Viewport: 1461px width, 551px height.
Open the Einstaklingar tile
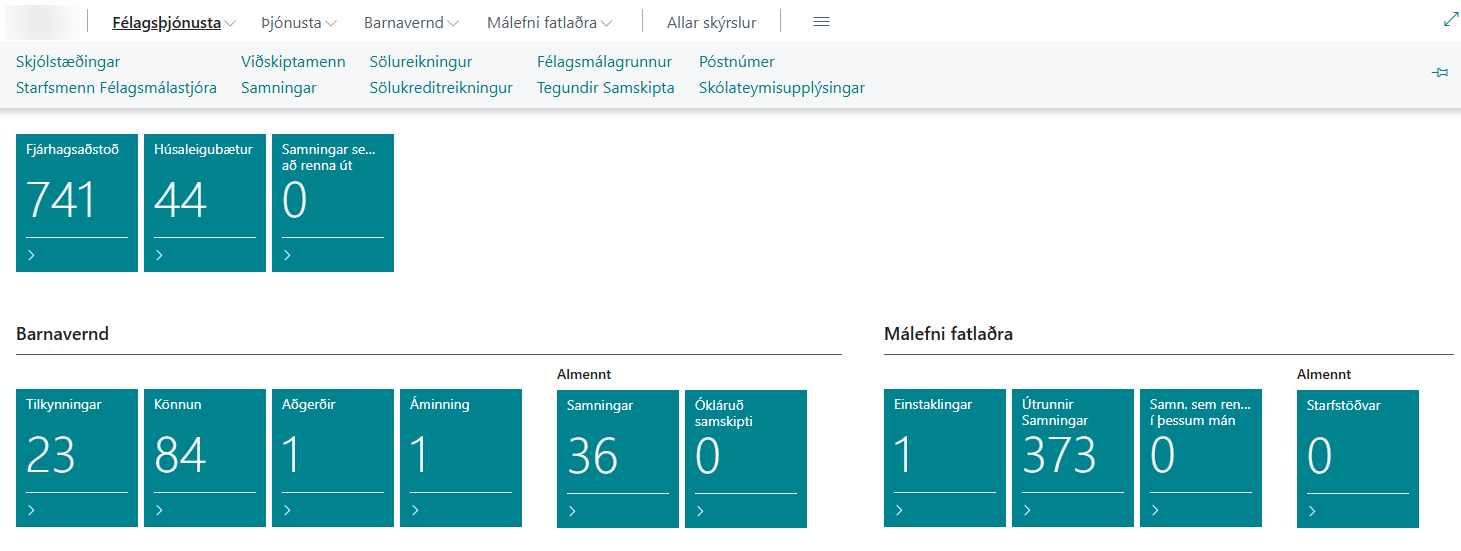944,456
